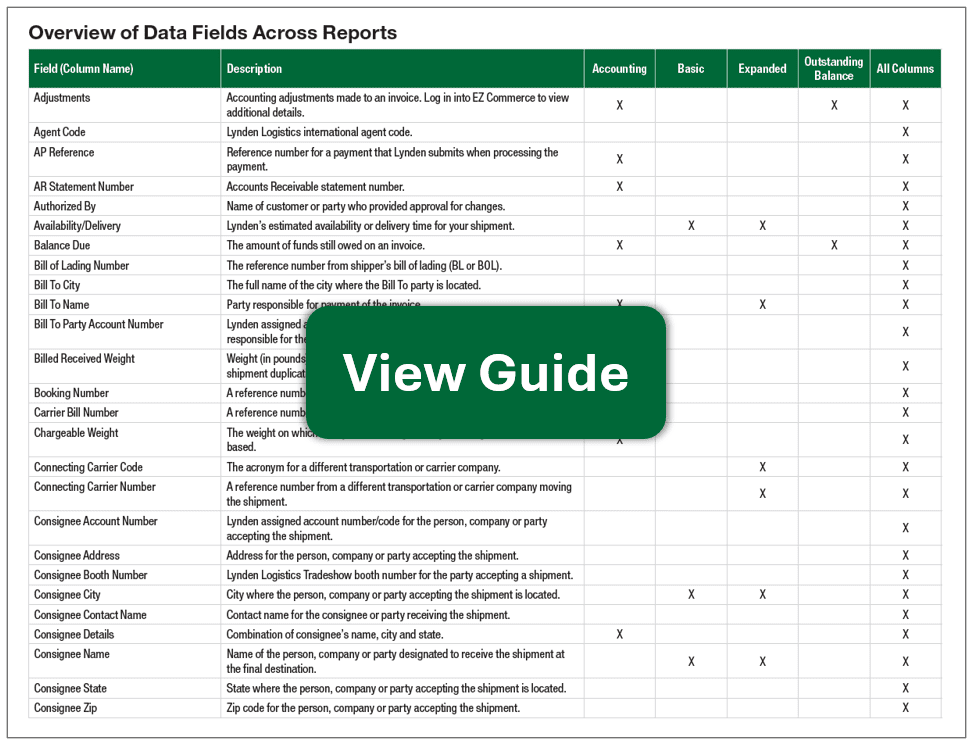Select the Consignee Address field name

point(76,555)
